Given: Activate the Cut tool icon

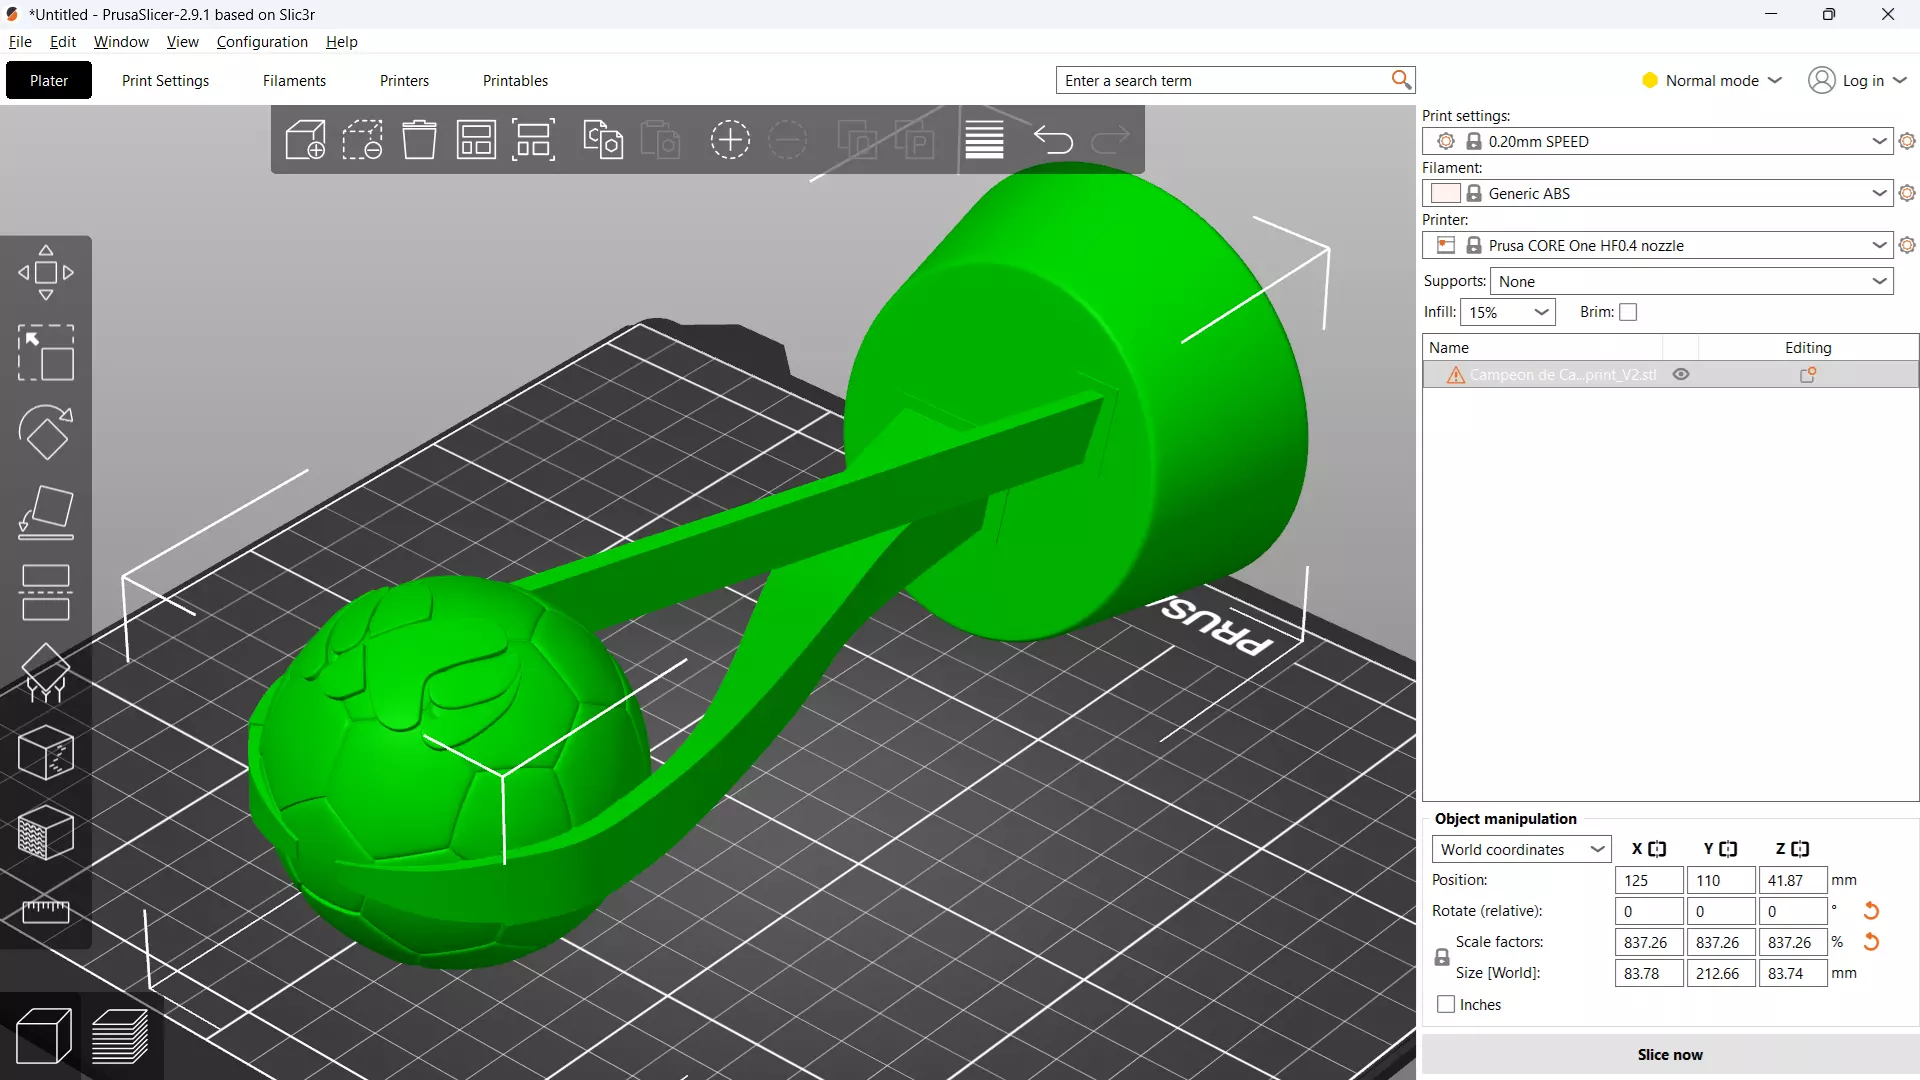Looking at the screenshot, I should coord(46,593).
